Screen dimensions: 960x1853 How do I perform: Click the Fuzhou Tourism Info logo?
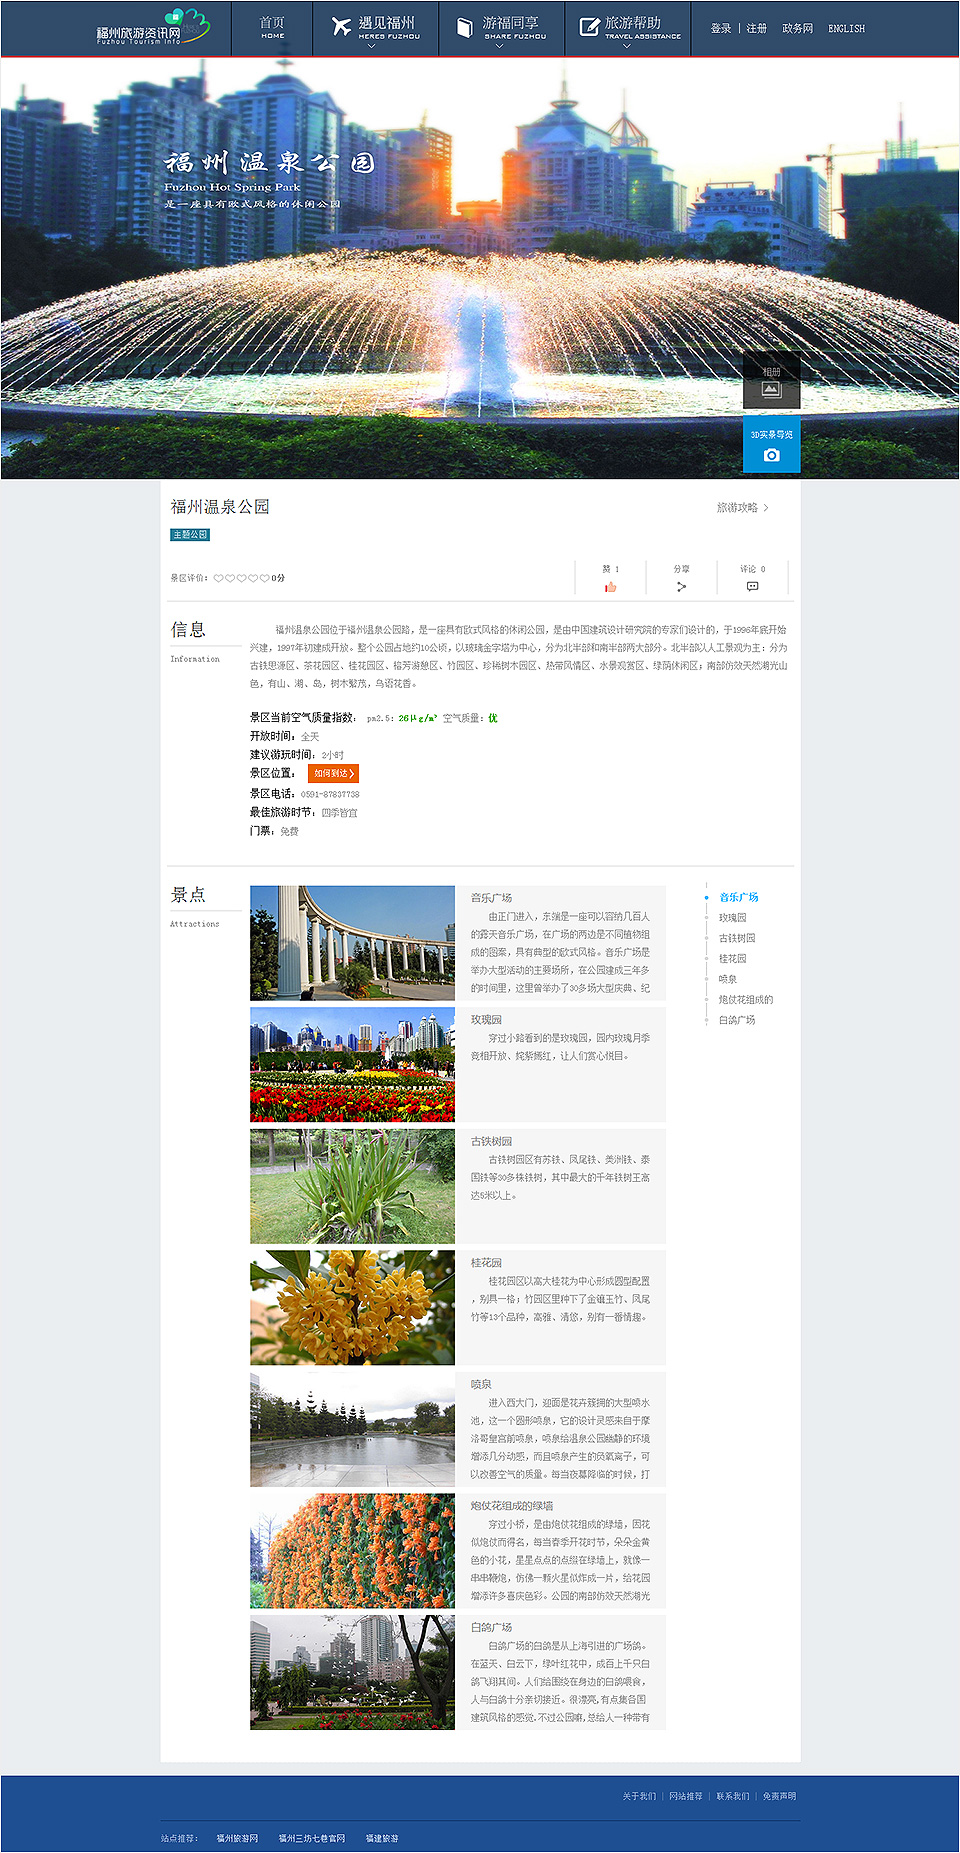[x=151, y=28]
